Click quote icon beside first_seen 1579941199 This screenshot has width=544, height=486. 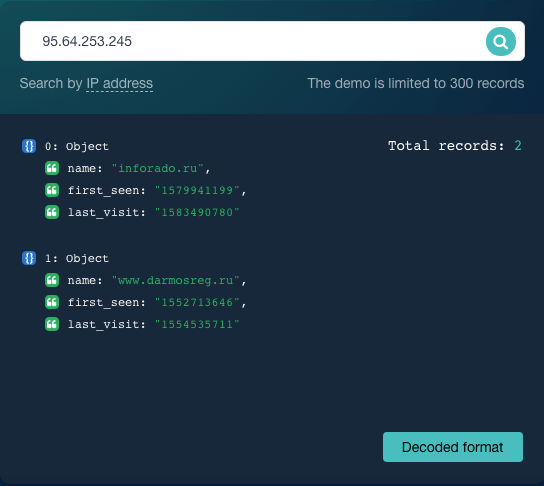click(52, 190)
